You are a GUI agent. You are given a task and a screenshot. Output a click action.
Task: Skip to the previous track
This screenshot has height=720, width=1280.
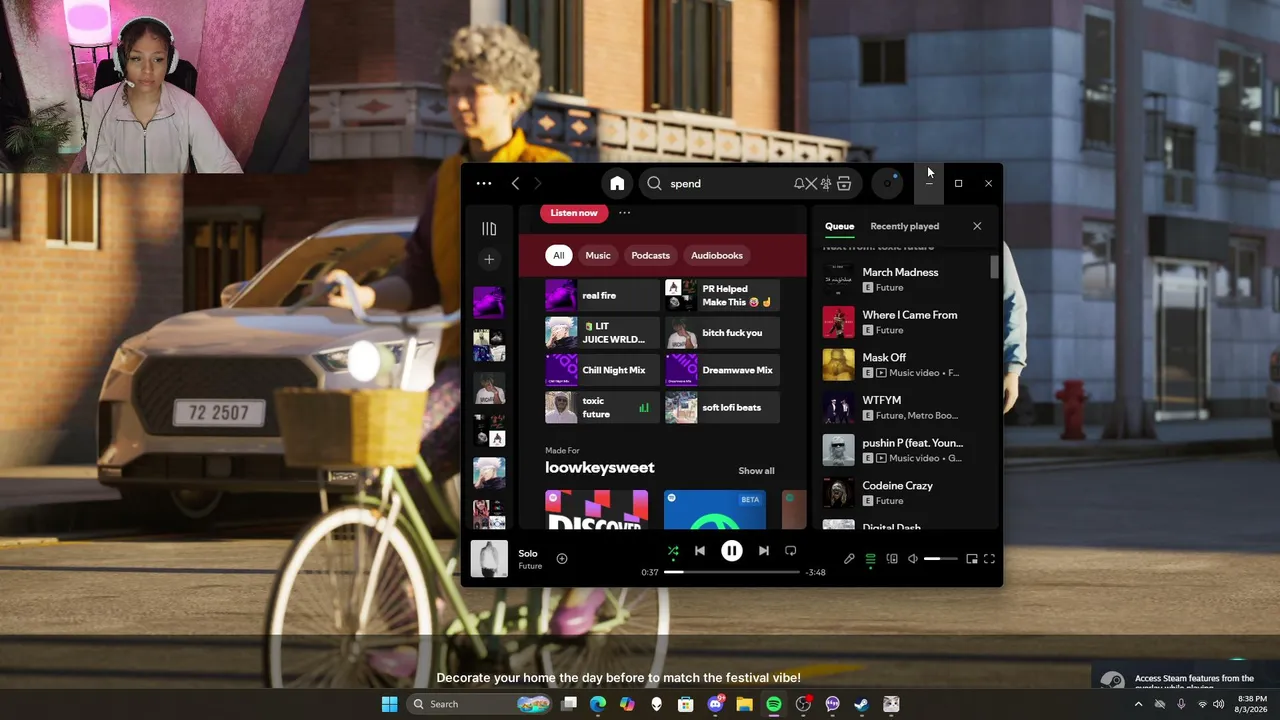point(700,551)
